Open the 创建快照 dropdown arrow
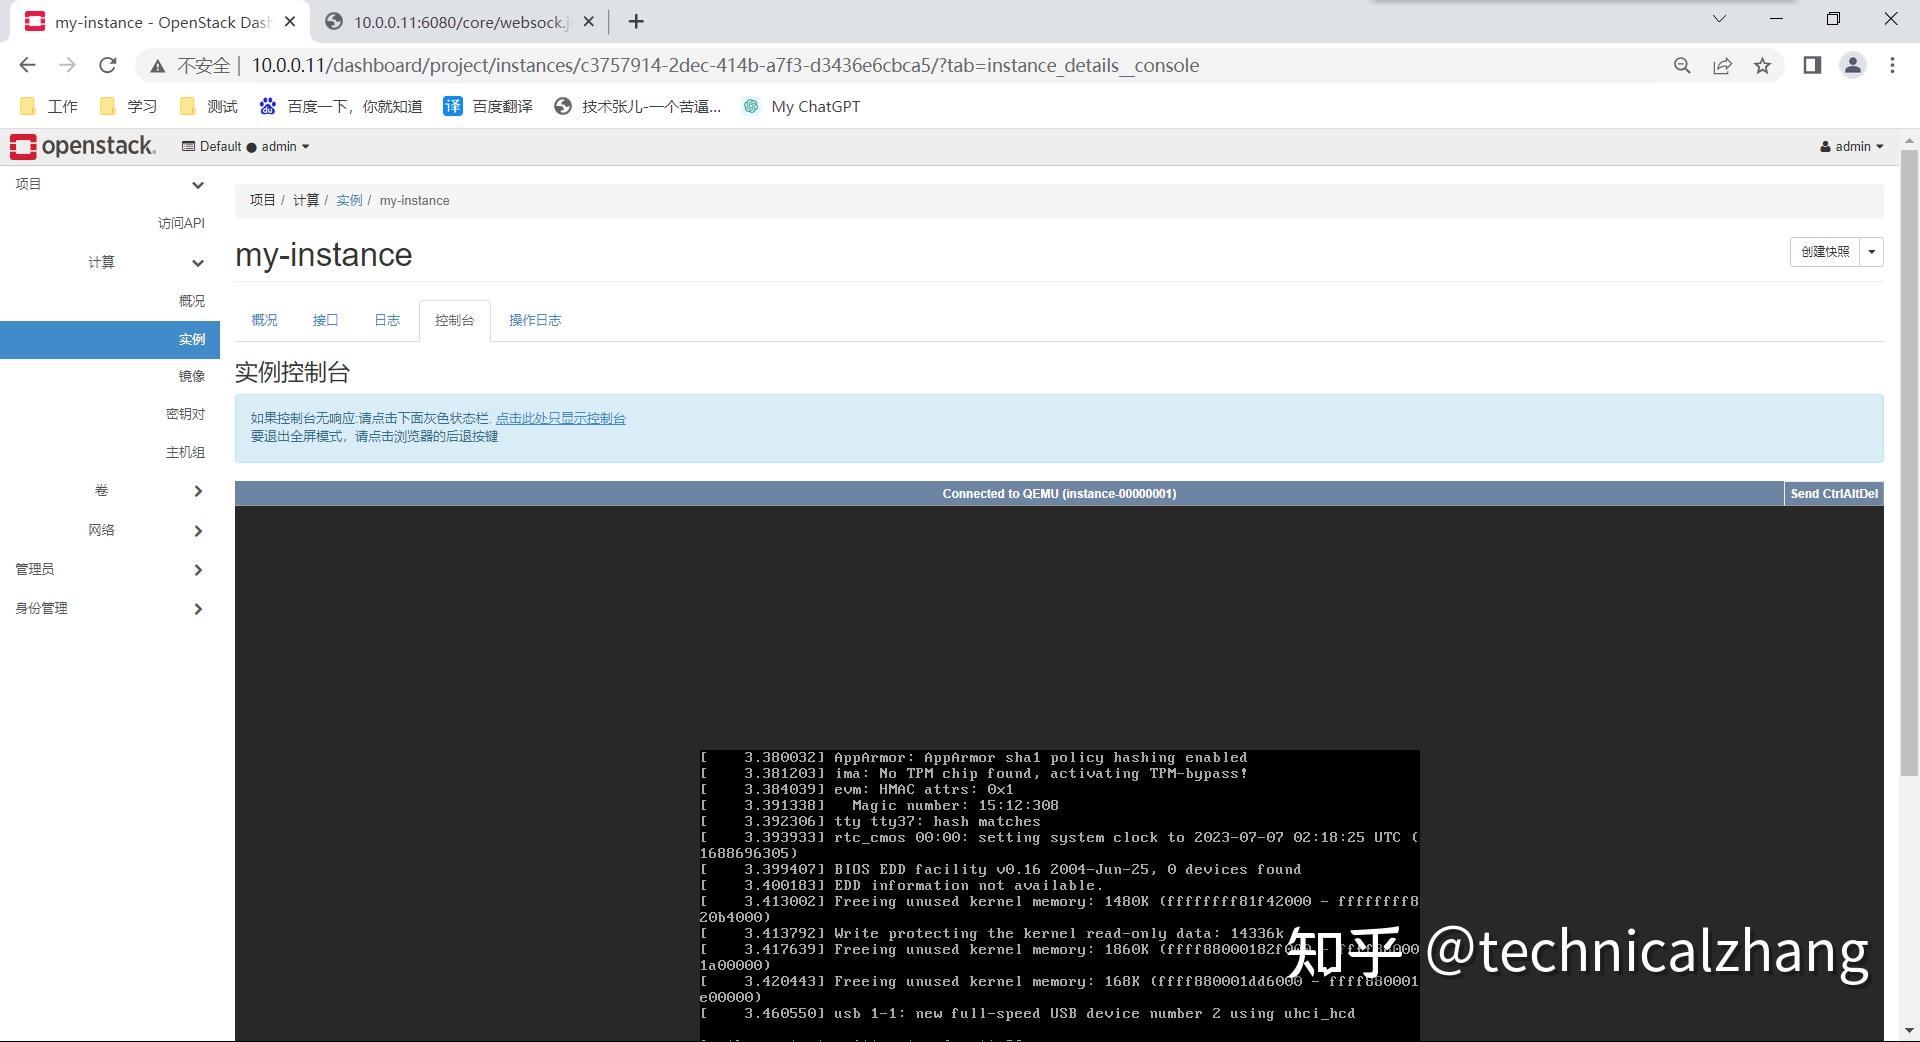The height and width of the screenshot is (1042, 1920). (x=1870, y=252)
